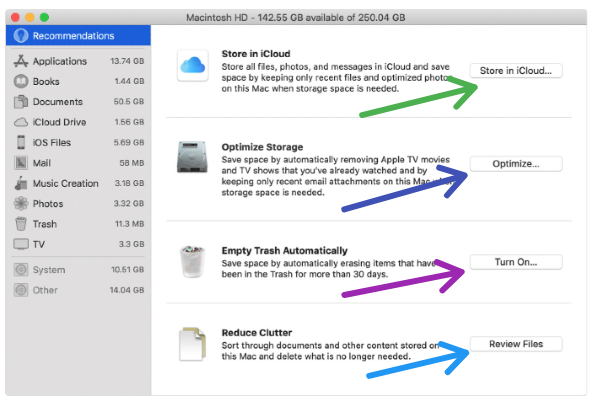The height and width of the screenshot is (396, 600).
Task: Click the Other gear icon
Action: click(21, 290)
